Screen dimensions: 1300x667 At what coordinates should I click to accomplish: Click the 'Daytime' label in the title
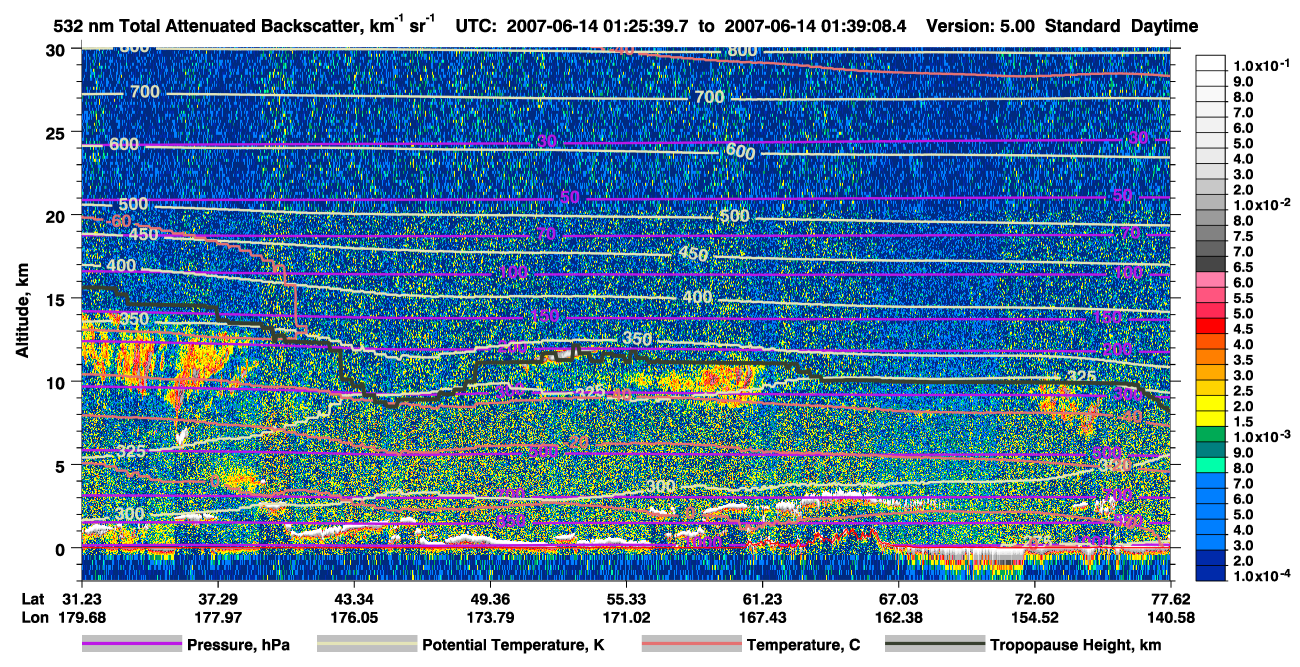1165,25
